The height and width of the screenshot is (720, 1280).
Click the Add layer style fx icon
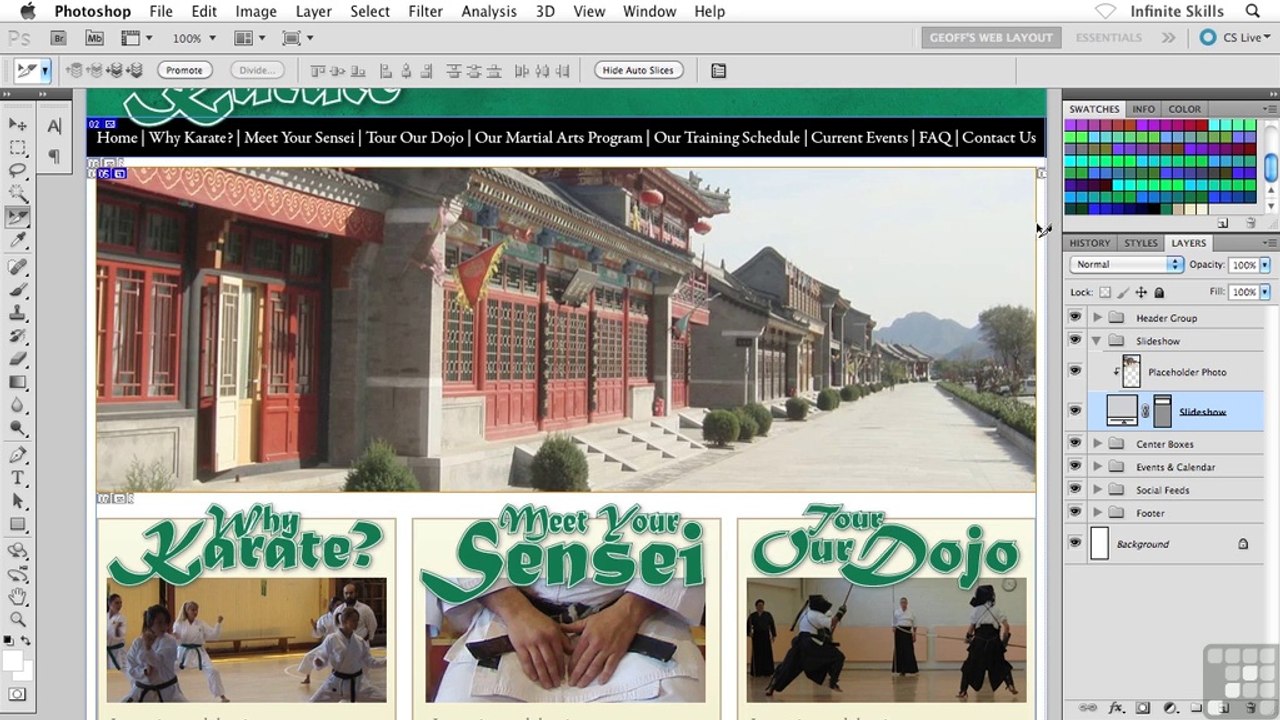1116,708
